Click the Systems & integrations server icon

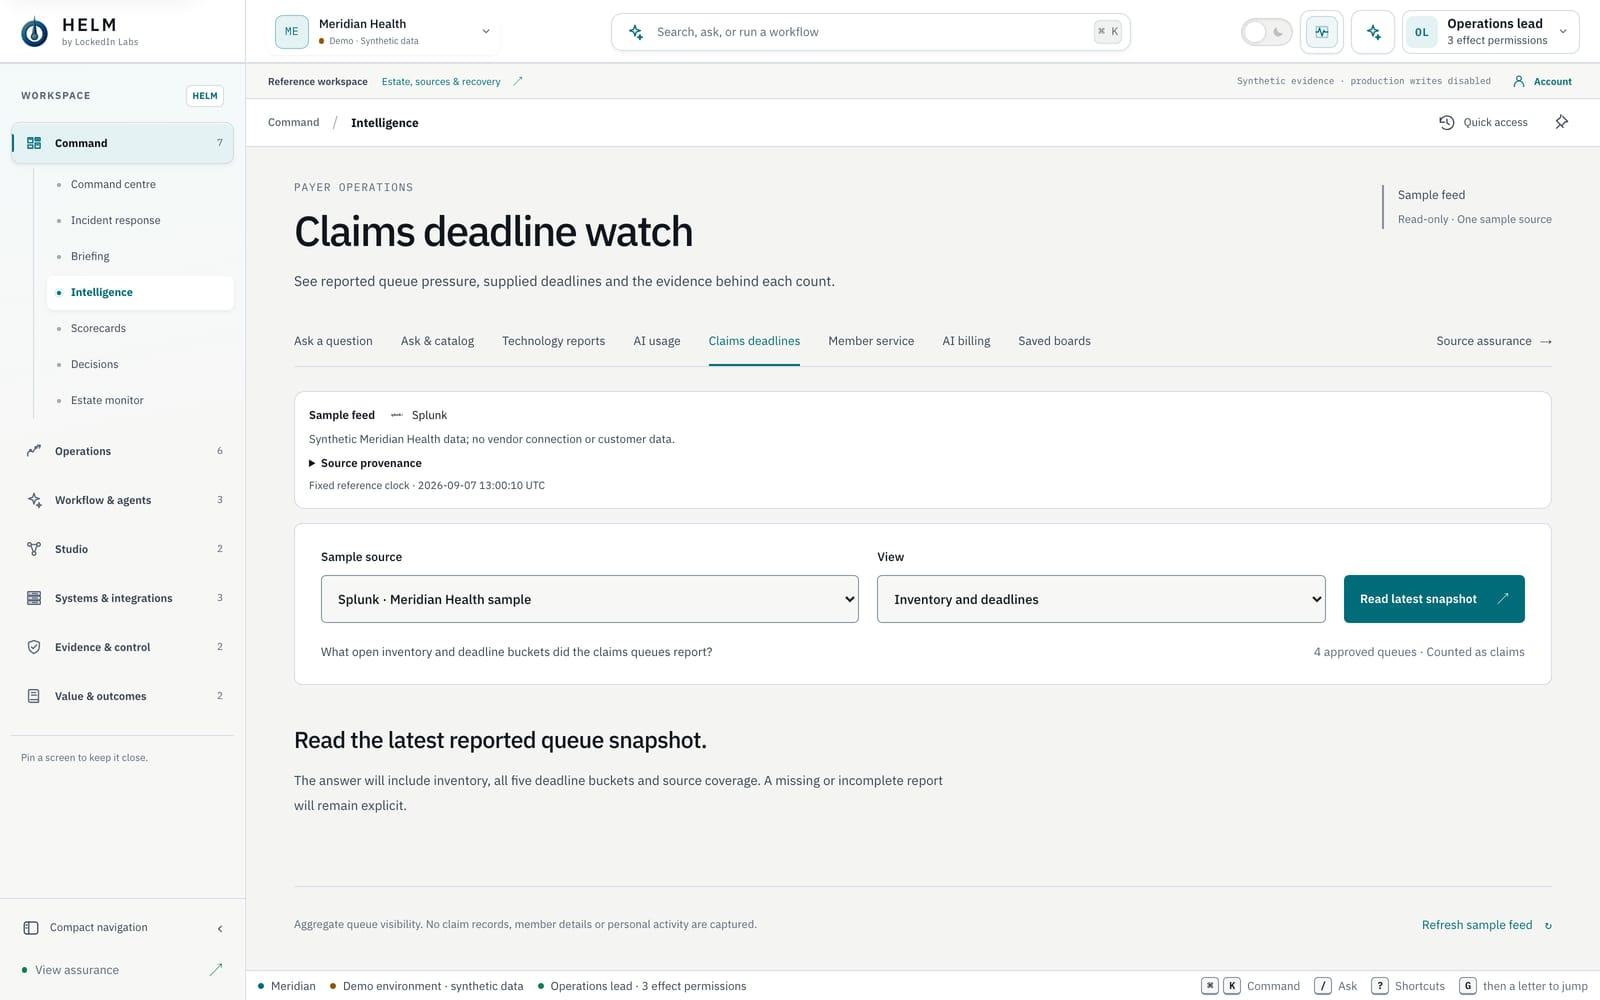34,598
